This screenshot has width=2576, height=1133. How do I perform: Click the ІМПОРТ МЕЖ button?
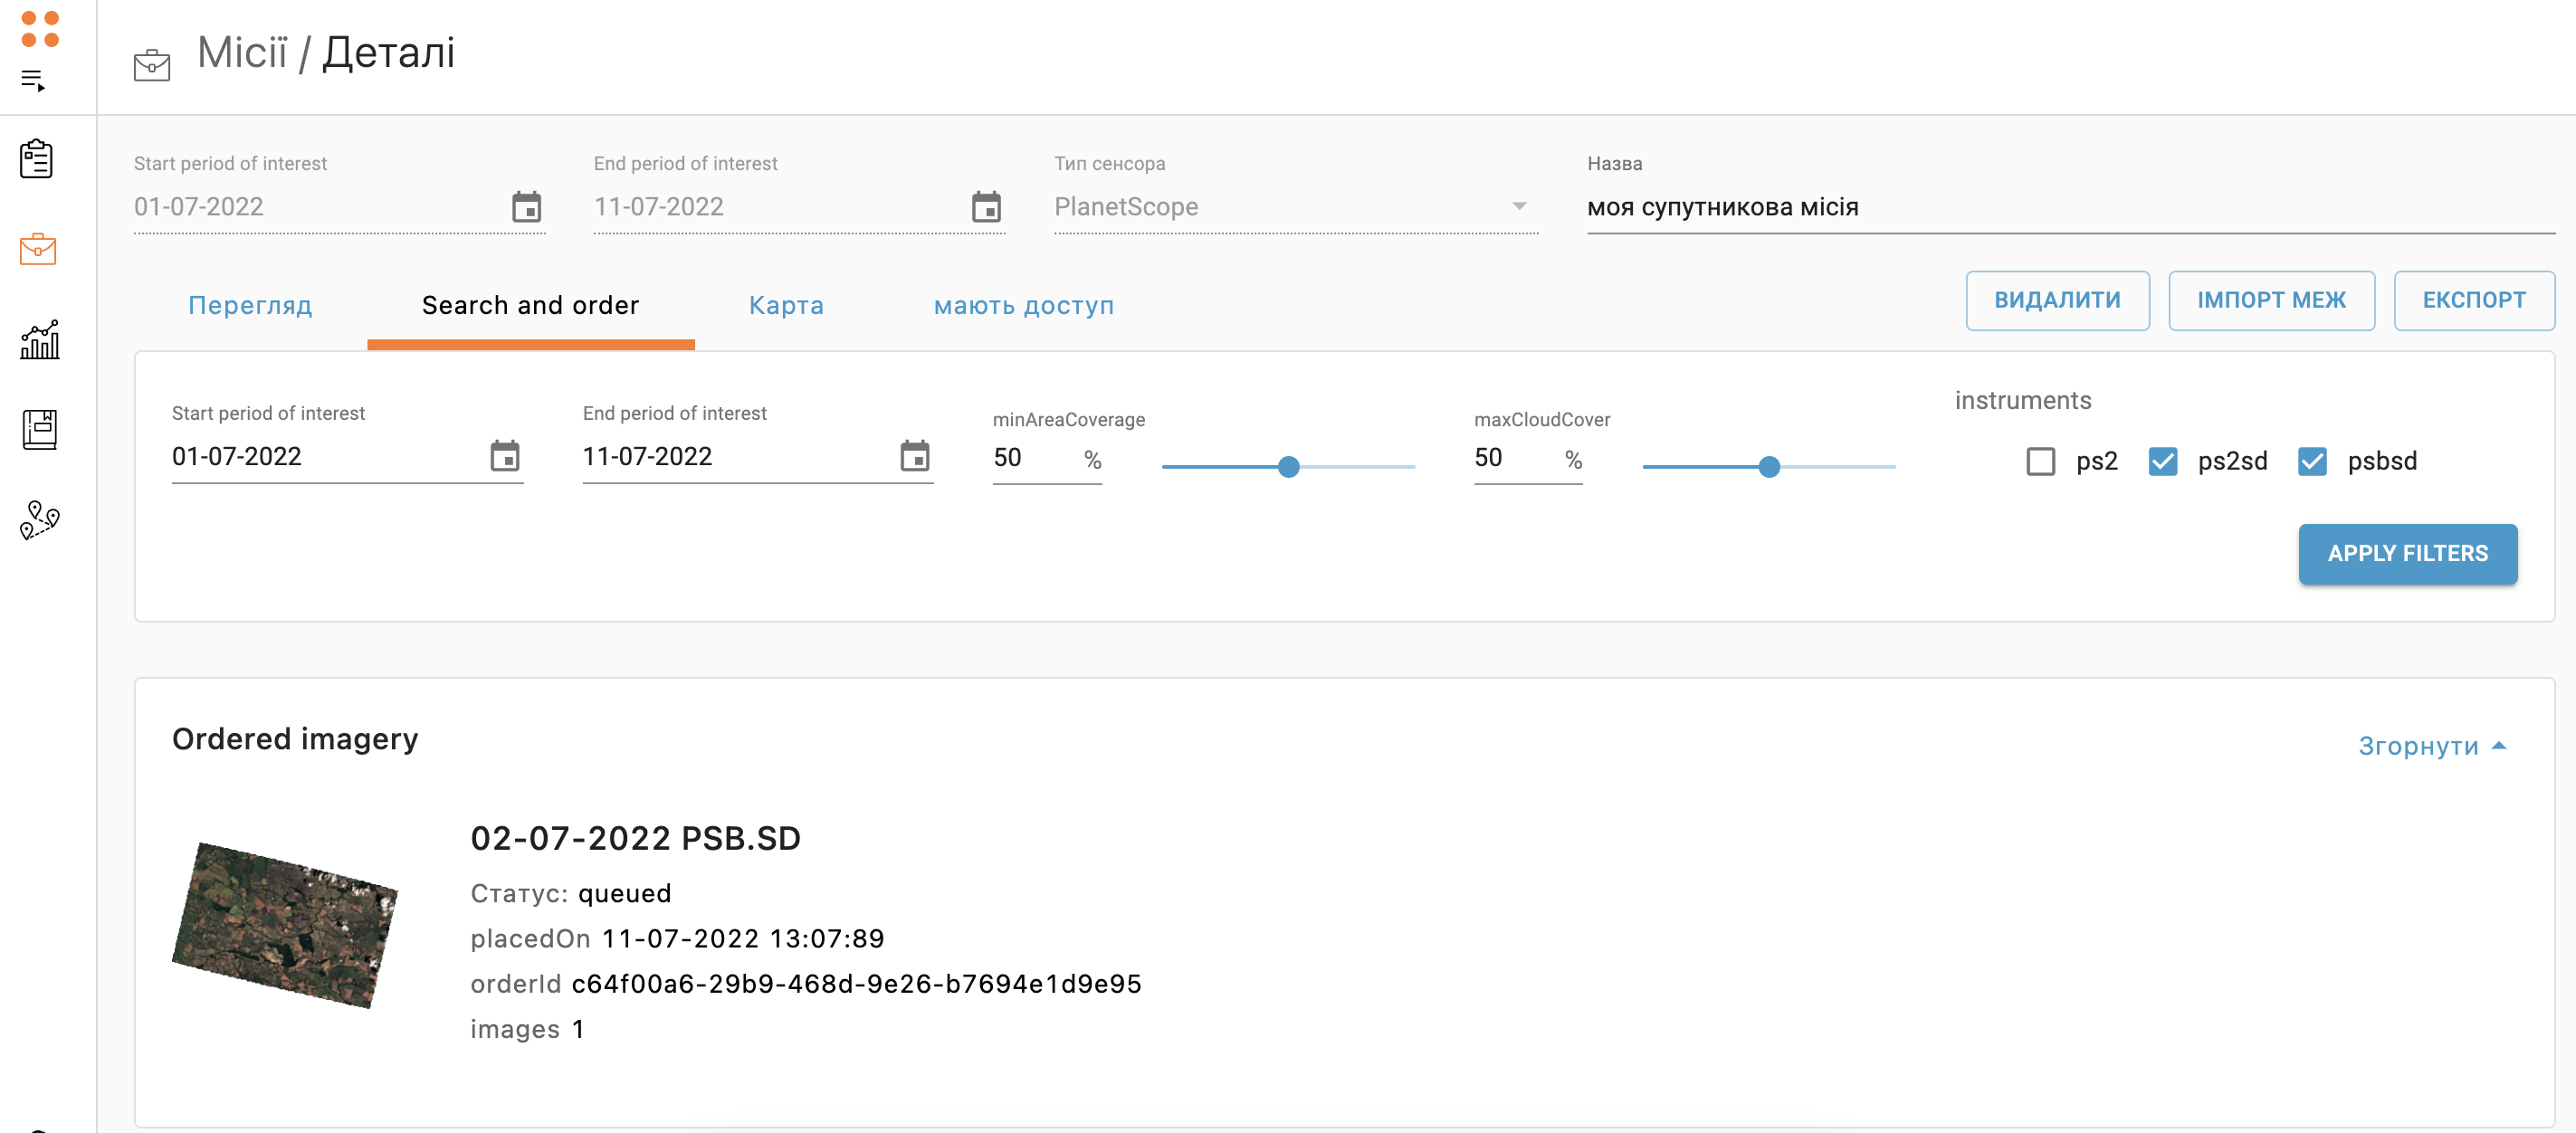coord(2270,300)
